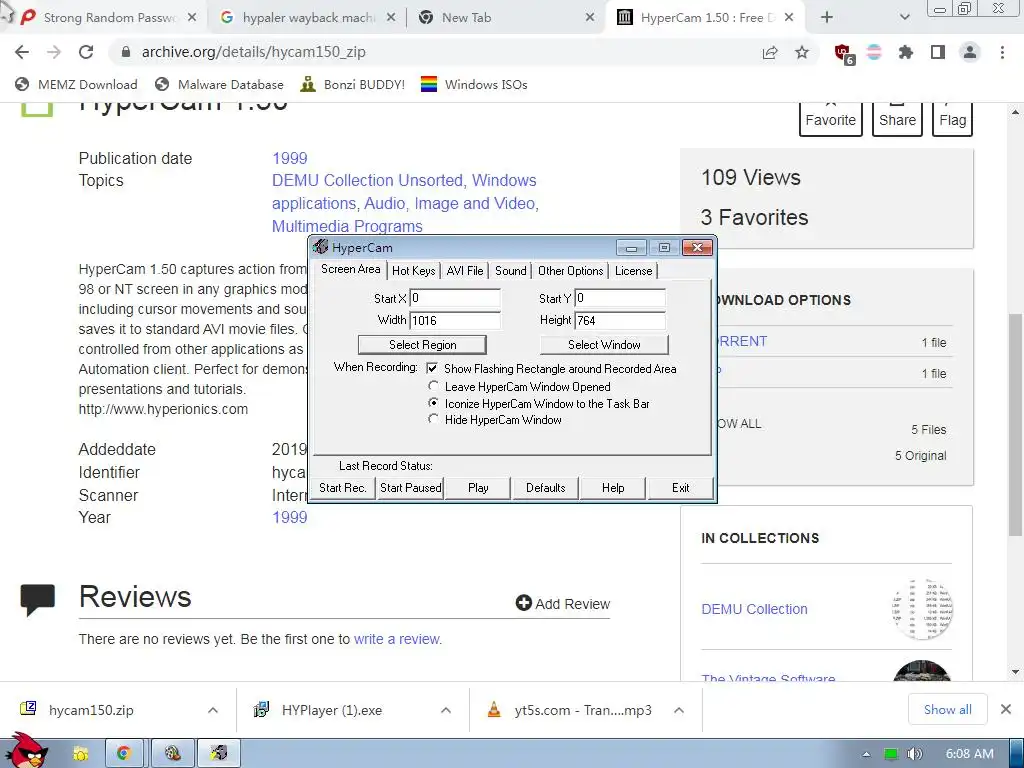The height and width of the screenshot is (768, 1024).
Task: Click the Chrome taskbar icon
Action: click(x=125, y=754)
